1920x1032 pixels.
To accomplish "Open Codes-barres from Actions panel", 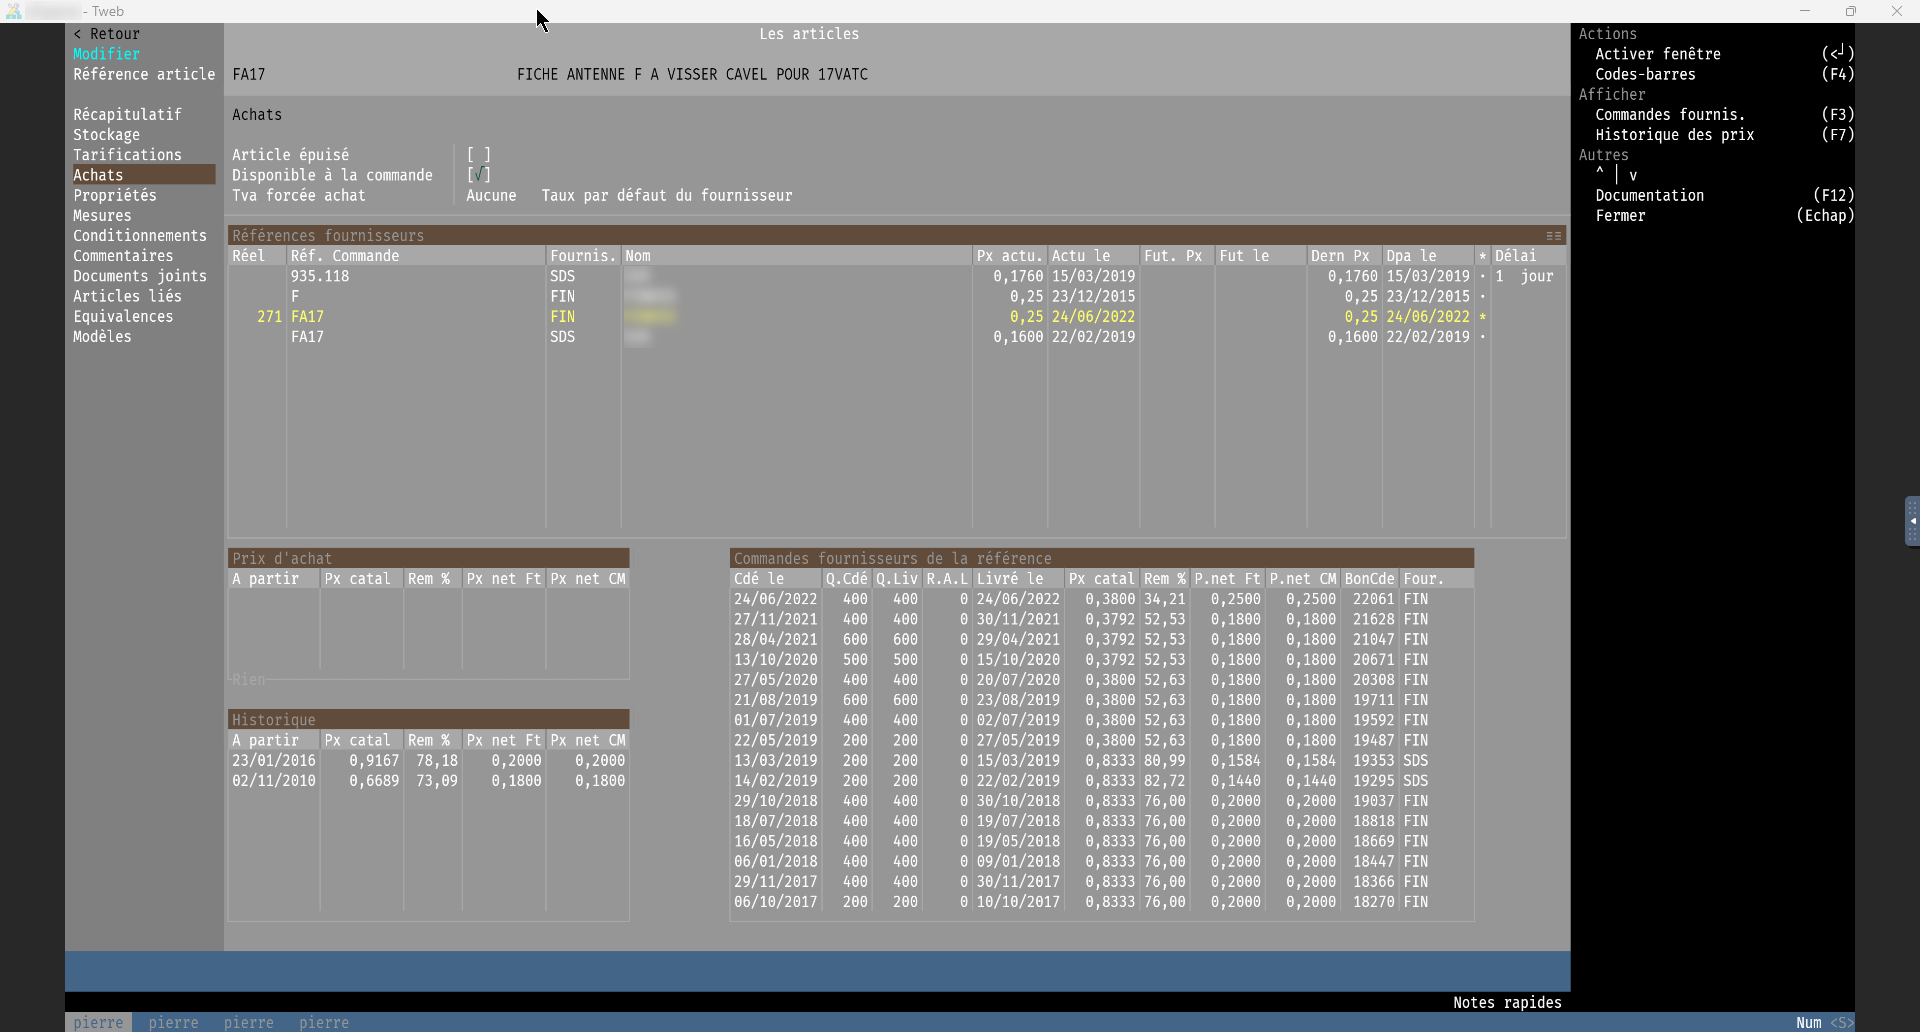I will tap(1645, 74).
